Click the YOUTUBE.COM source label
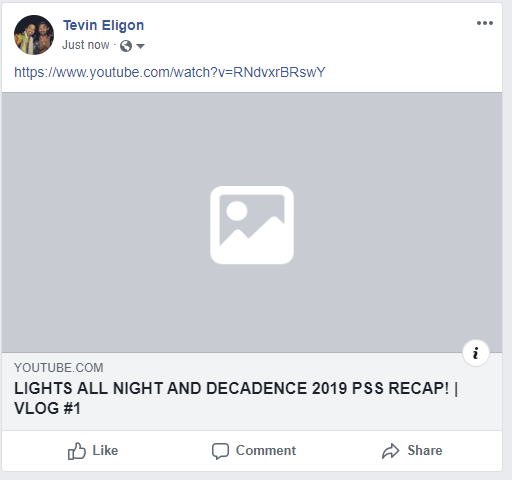Image resolution: width=514 pixels, height=483 pixels. coord(59,368)
